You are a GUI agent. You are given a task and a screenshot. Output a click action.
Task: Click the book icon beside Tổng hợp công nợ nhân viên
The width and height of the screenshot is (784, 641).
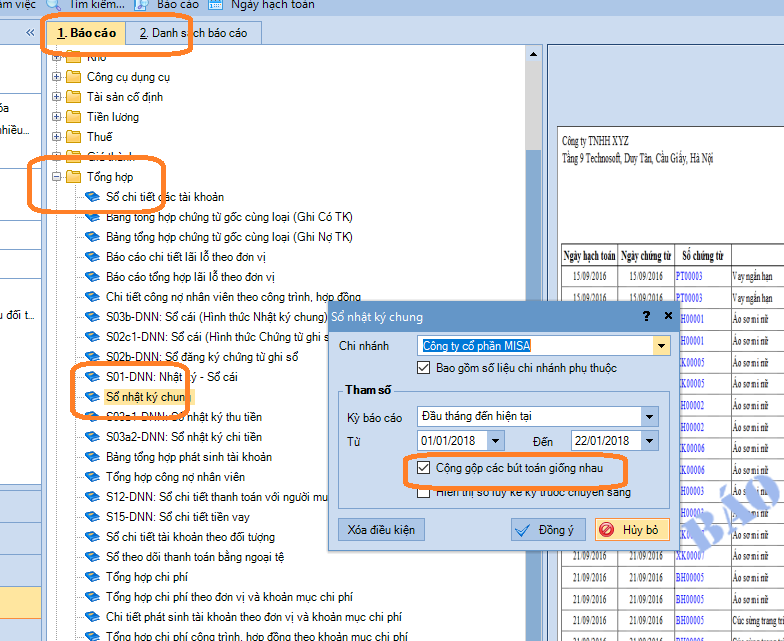(93, 477)
